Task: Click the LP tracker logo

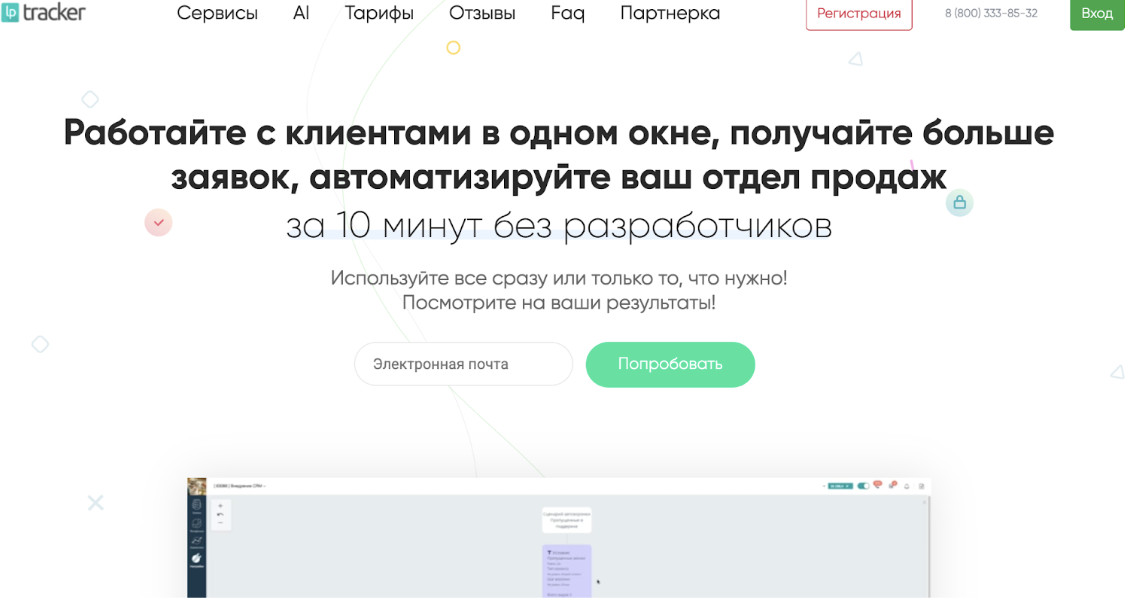Action: click(43, 12)
